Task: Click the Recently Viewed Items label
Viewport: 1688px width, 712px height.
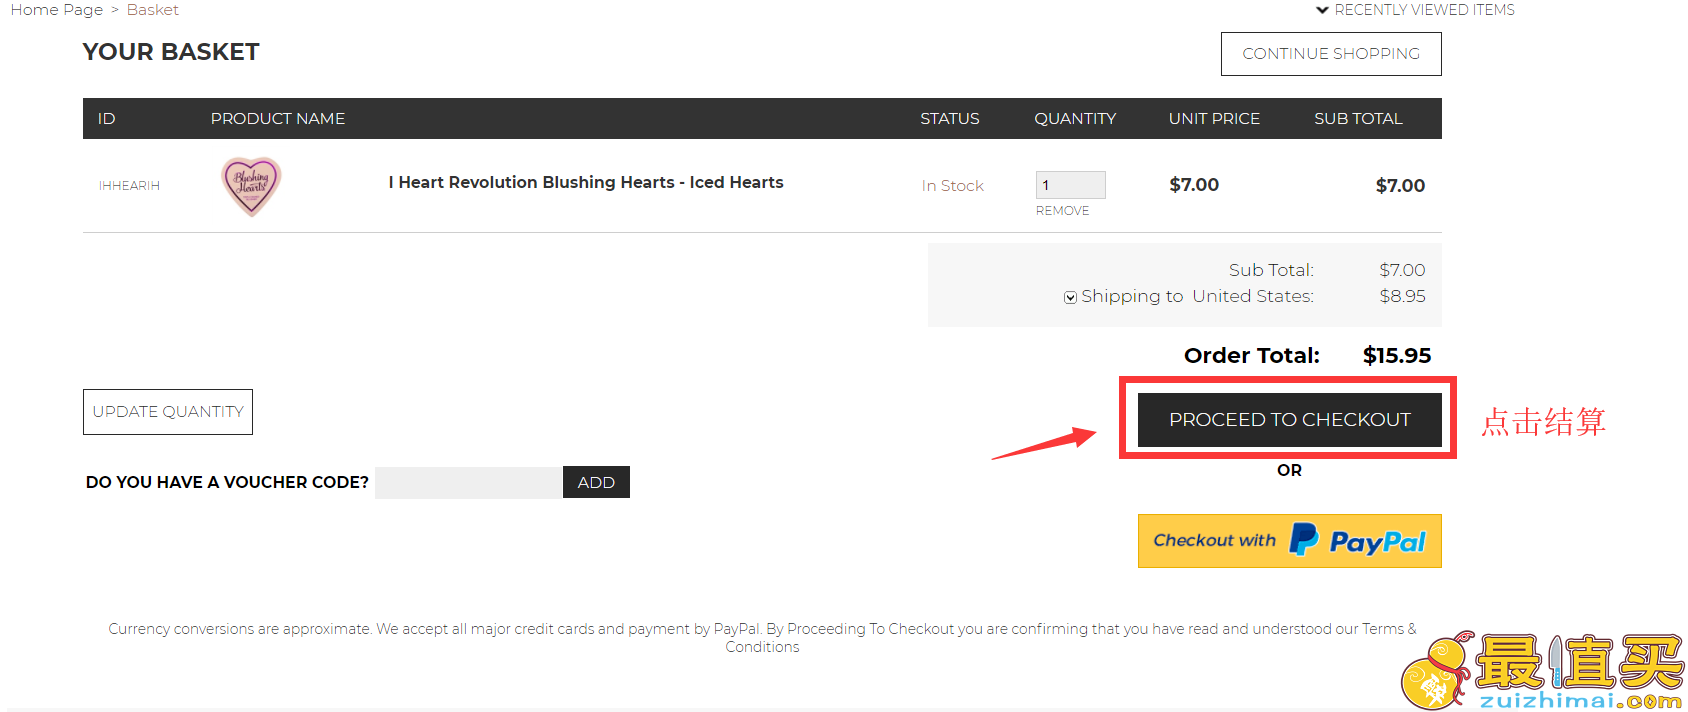Action: click(1424, 10)
